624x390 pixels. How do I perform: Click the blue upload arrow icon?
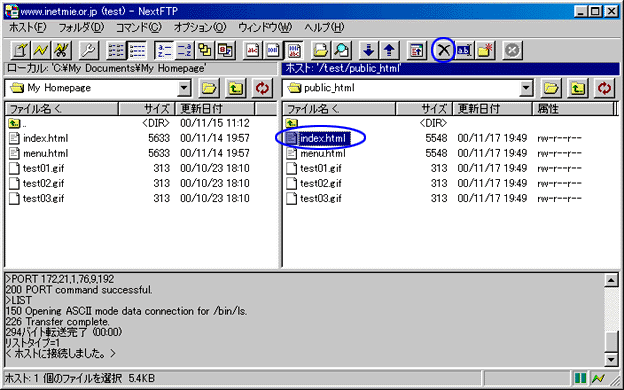[x=389, y=50]
